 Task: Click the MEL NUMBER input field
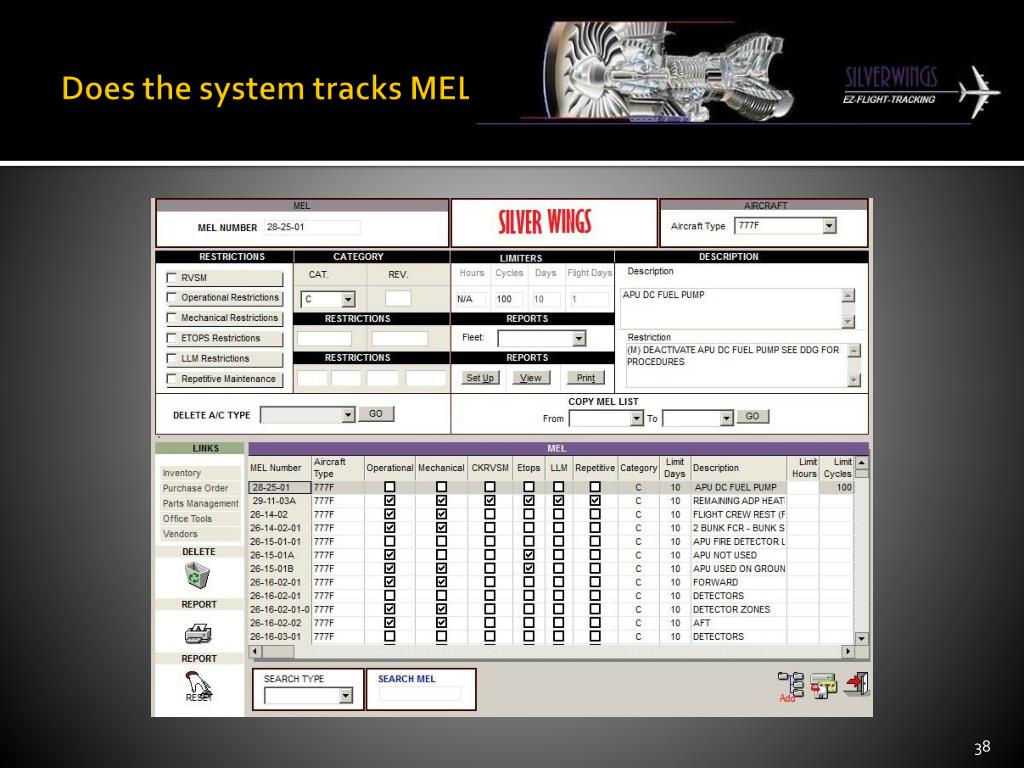[x=312, y=227]
